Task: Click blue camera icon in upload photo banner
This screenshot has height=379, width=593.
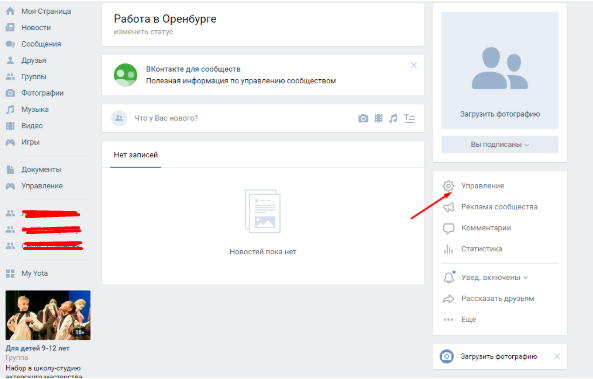Action: 447,356
